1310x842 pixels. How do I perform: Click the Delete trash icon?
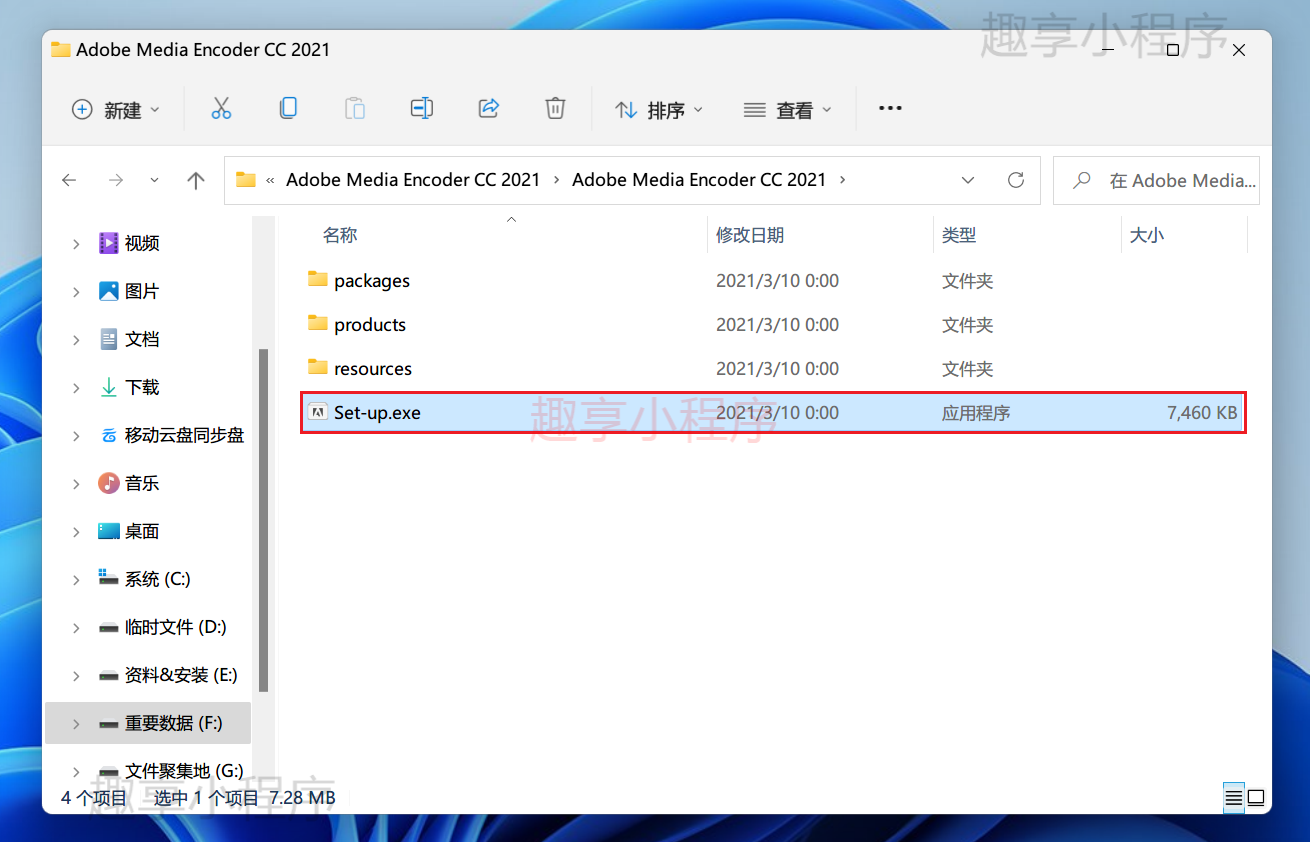point(555,109)
